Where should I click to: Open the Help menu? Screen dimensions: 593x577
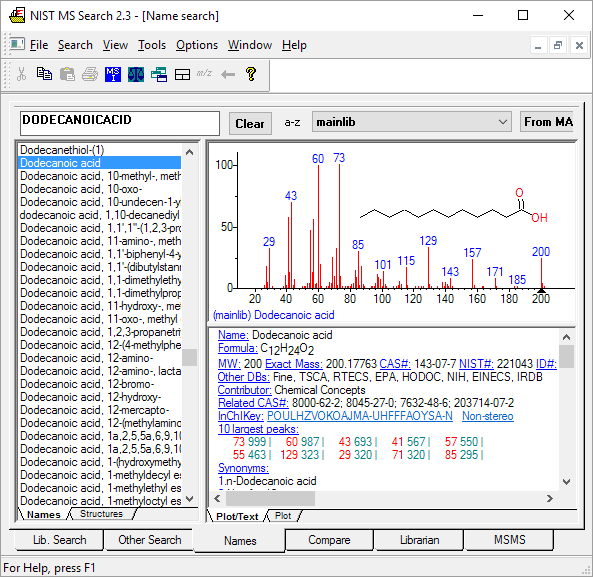pos(294,45)
